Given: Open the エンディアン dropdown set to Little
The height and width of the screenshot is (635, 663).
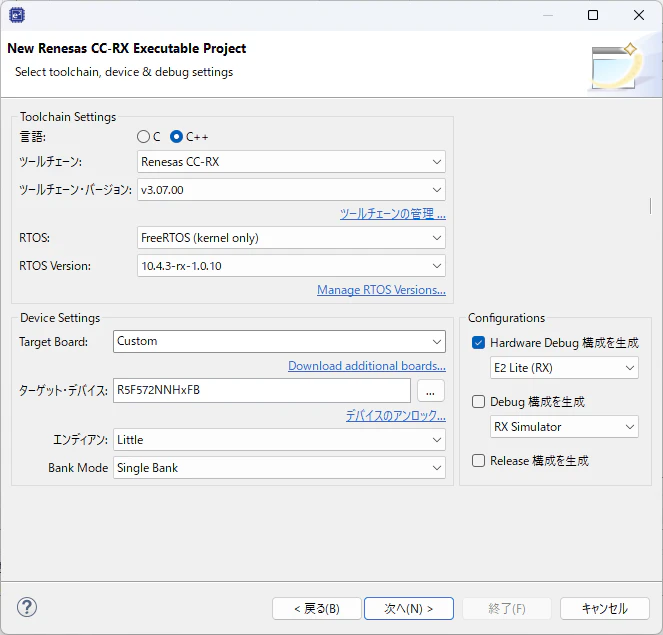Looking at the screenshot, I should click(x=279, y=440).
